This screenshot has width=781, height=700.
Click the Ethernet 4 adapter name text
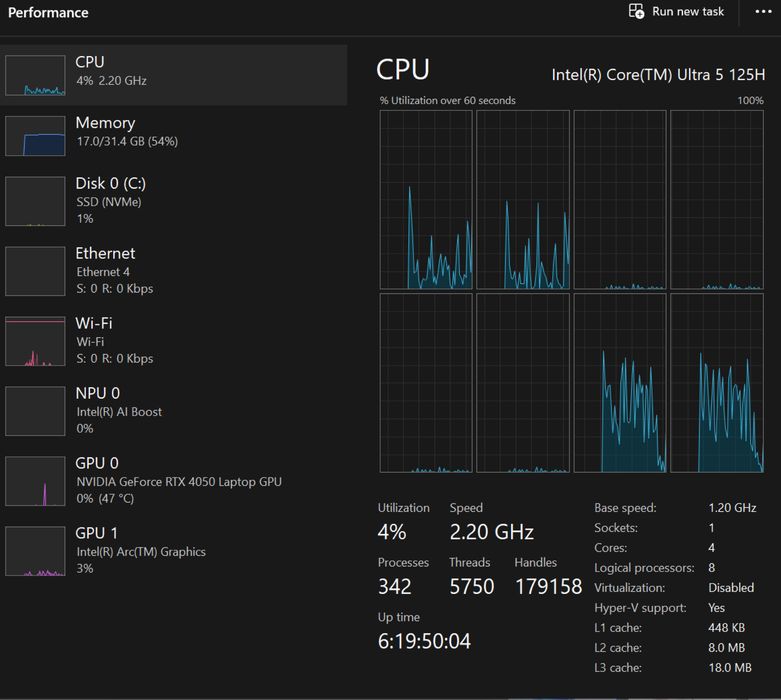(103, 272)
